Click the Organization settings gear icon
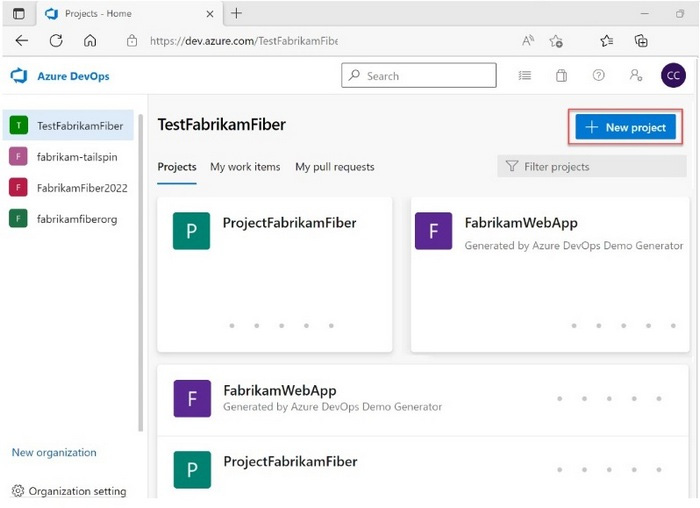This screenshot has height=508, width=700. click(18, 491)
